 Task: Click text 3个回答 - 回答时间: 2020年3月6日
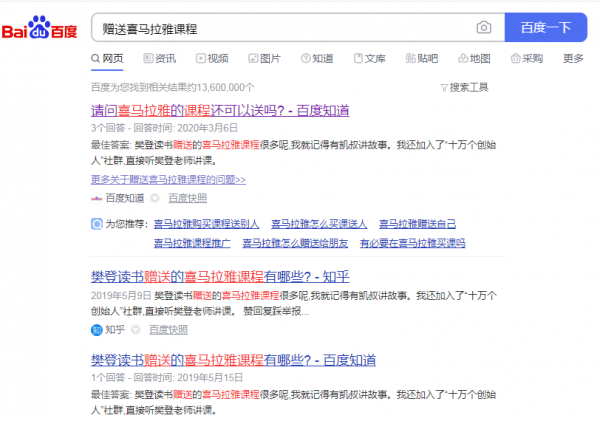pos(165,128)
